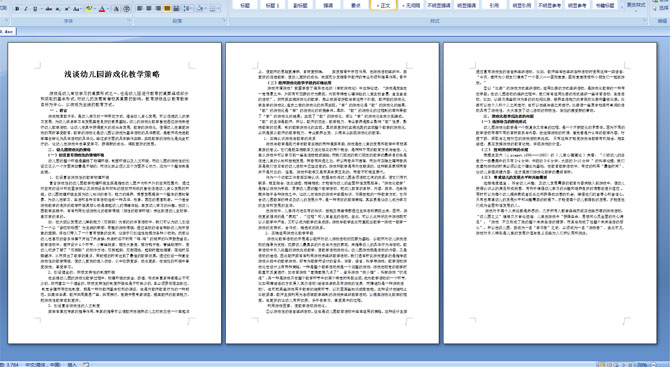Open the change case Aa dropdown

(x=77, y=9)
